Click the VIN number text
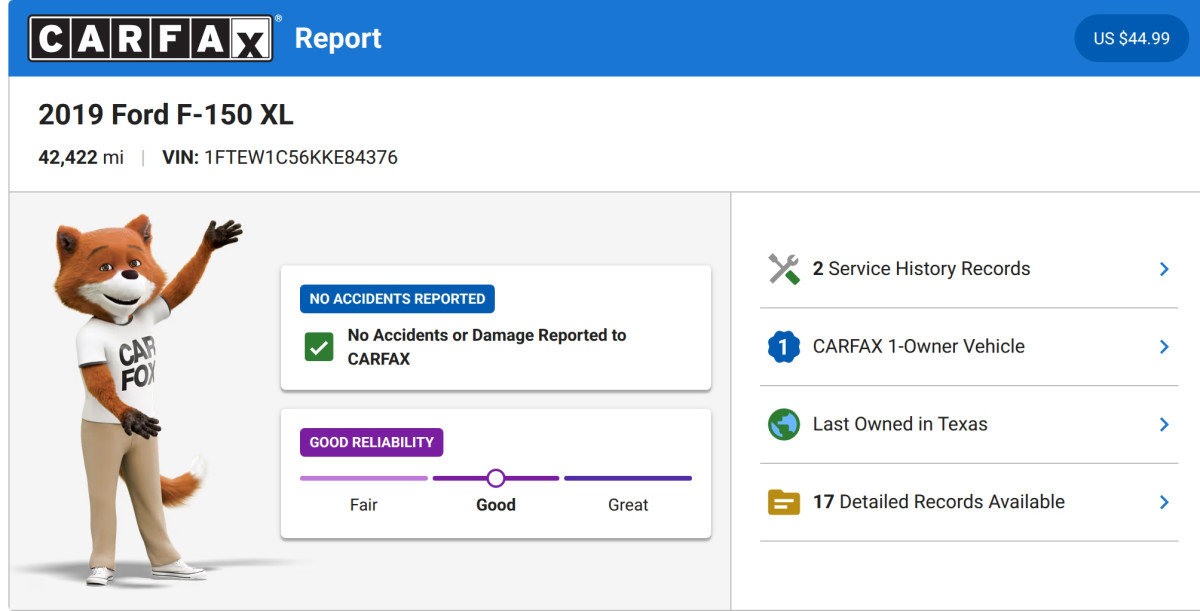This screenshot has width=1200, height=611. [301, 157]
